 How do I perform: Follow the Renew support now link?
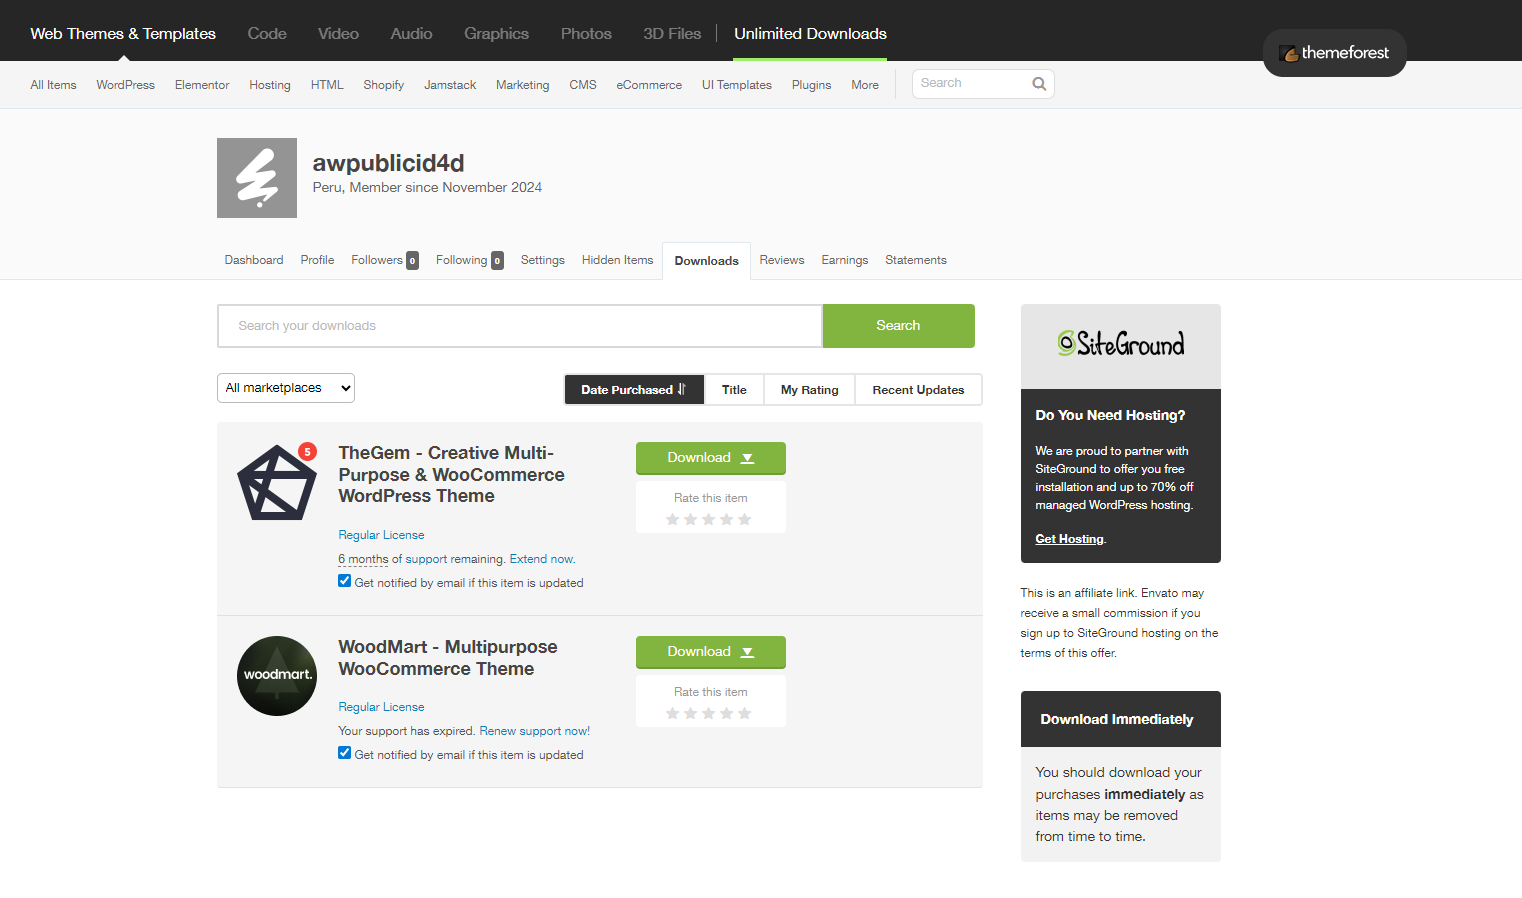point(534,731)
